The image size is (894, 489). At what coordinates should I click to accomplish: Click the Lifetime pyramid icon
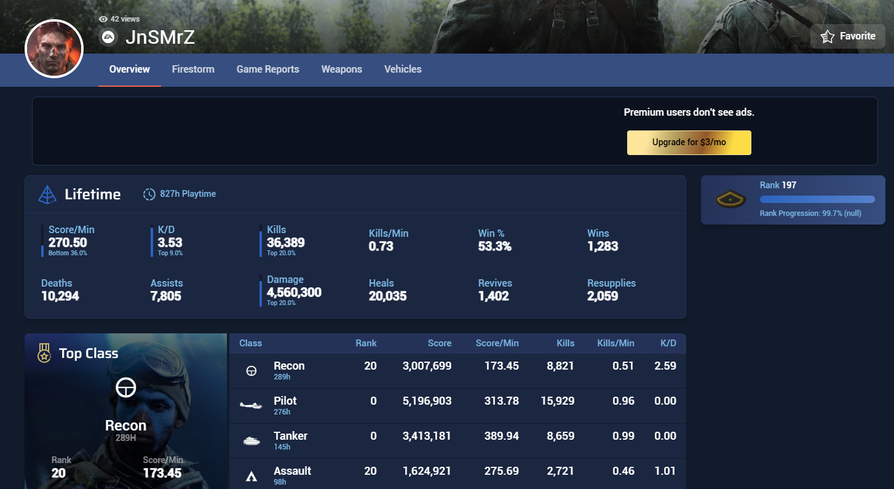pyautogui.click(x=47, y=194)
